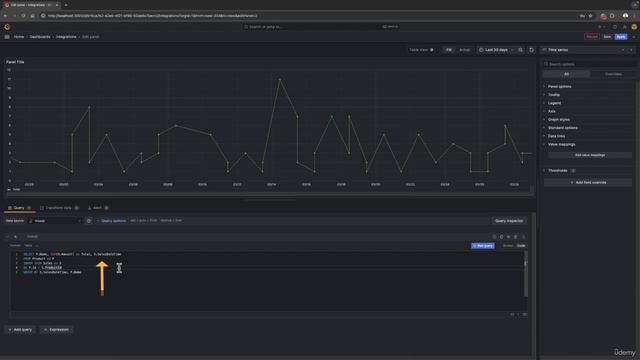Image resolution: width=640 pixels, height=360 pixels.
Task: Expand the Tooltip section
Action: click(553, 95)
